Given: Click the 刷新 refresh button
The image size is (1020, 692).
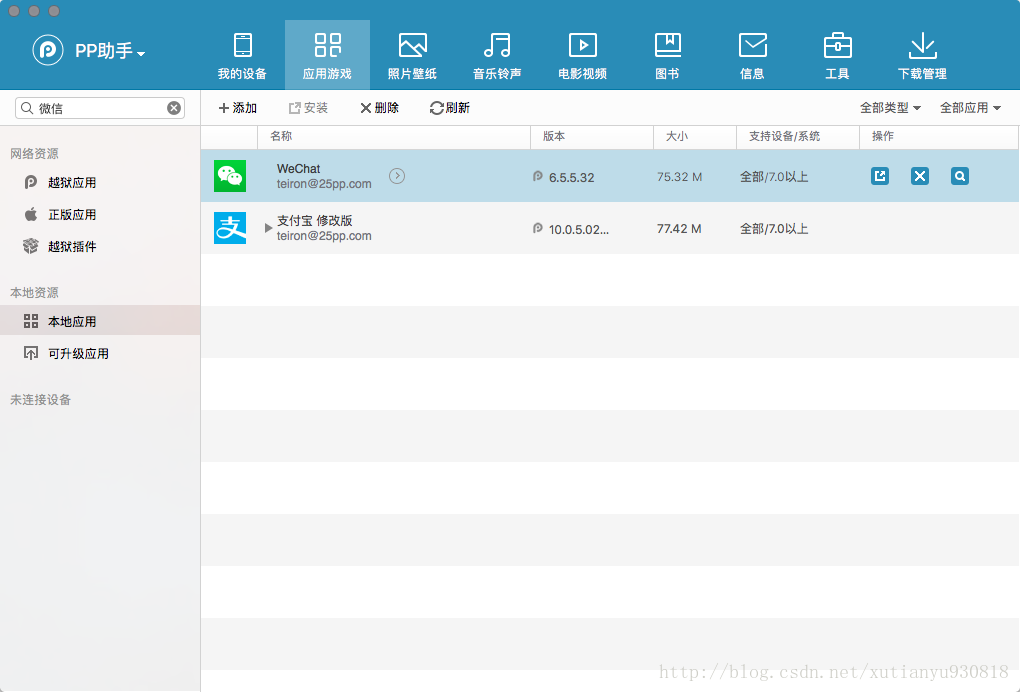Looking at the screenshot, I should pyautogui.click(x=450, y=108).
